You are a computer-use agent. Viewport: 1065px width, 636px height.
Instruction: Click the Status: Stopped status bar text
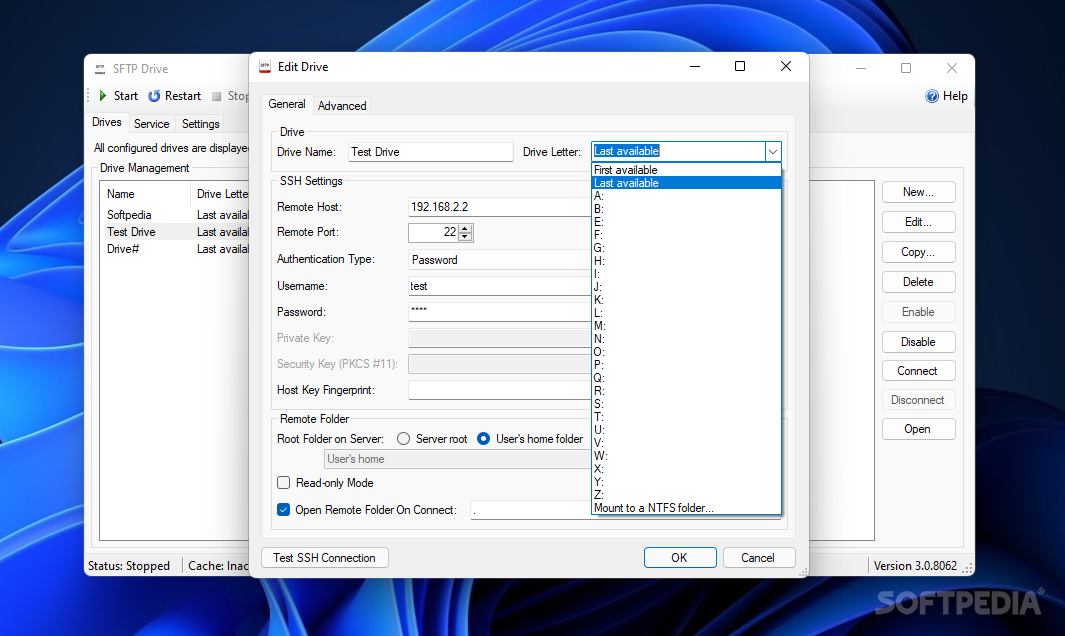129,565
